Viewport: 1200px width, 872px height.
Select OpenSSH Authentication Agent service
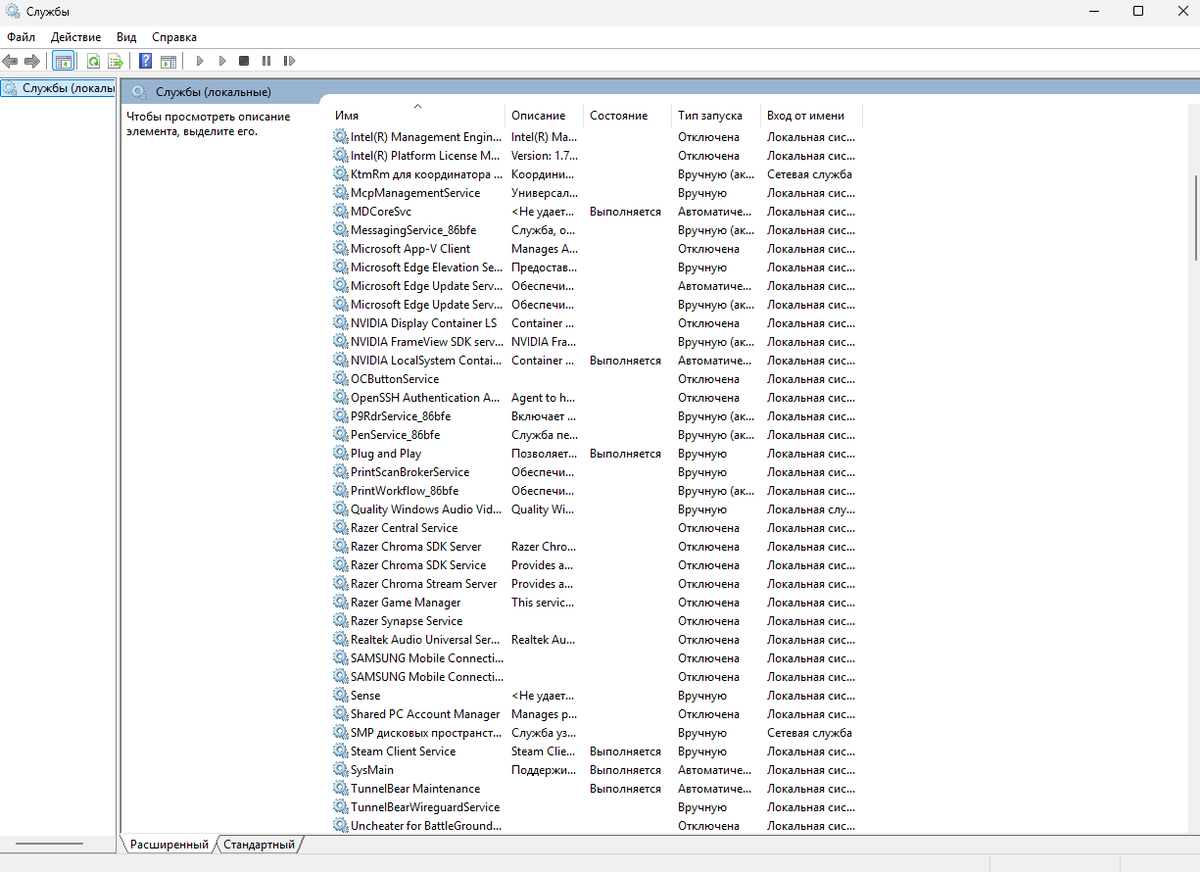click(596, 397)
